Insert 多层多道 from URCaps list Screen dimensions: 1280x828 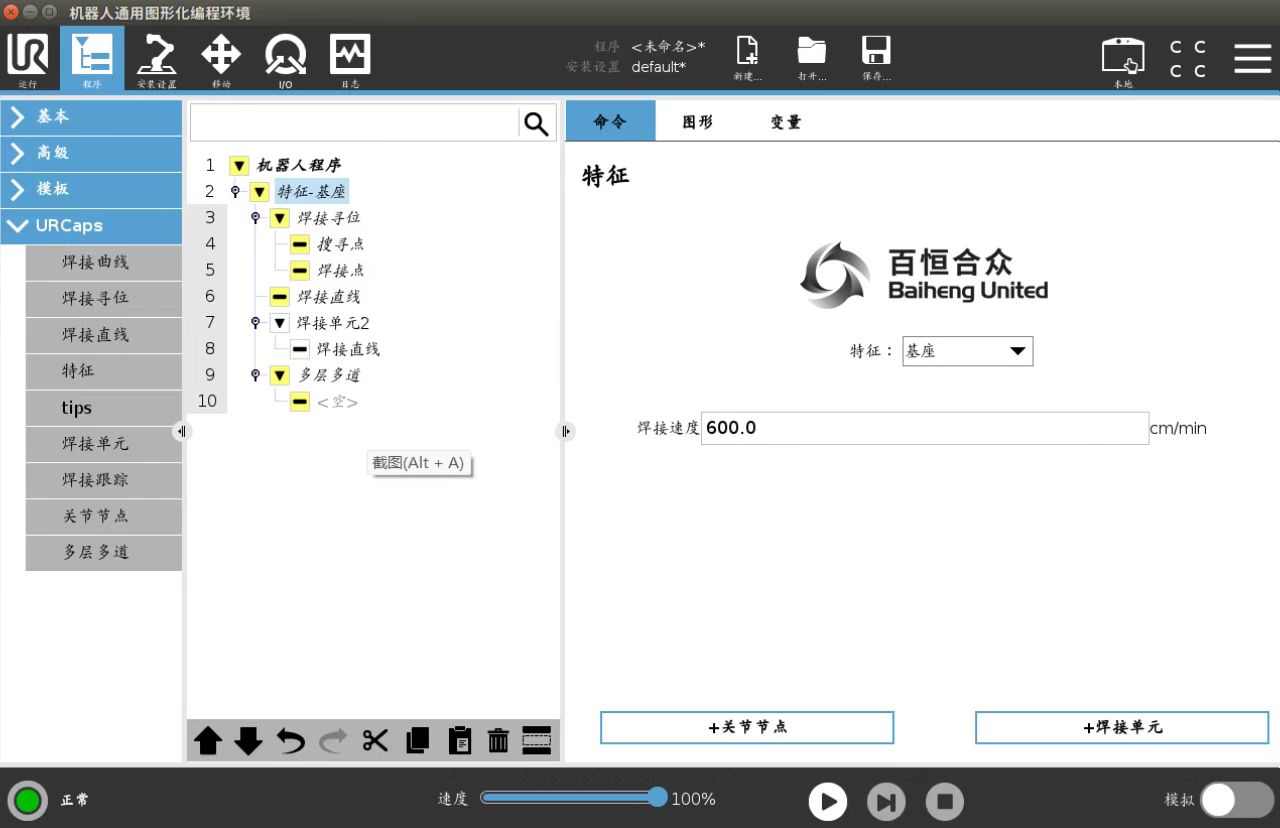click(x=104, y=552)
